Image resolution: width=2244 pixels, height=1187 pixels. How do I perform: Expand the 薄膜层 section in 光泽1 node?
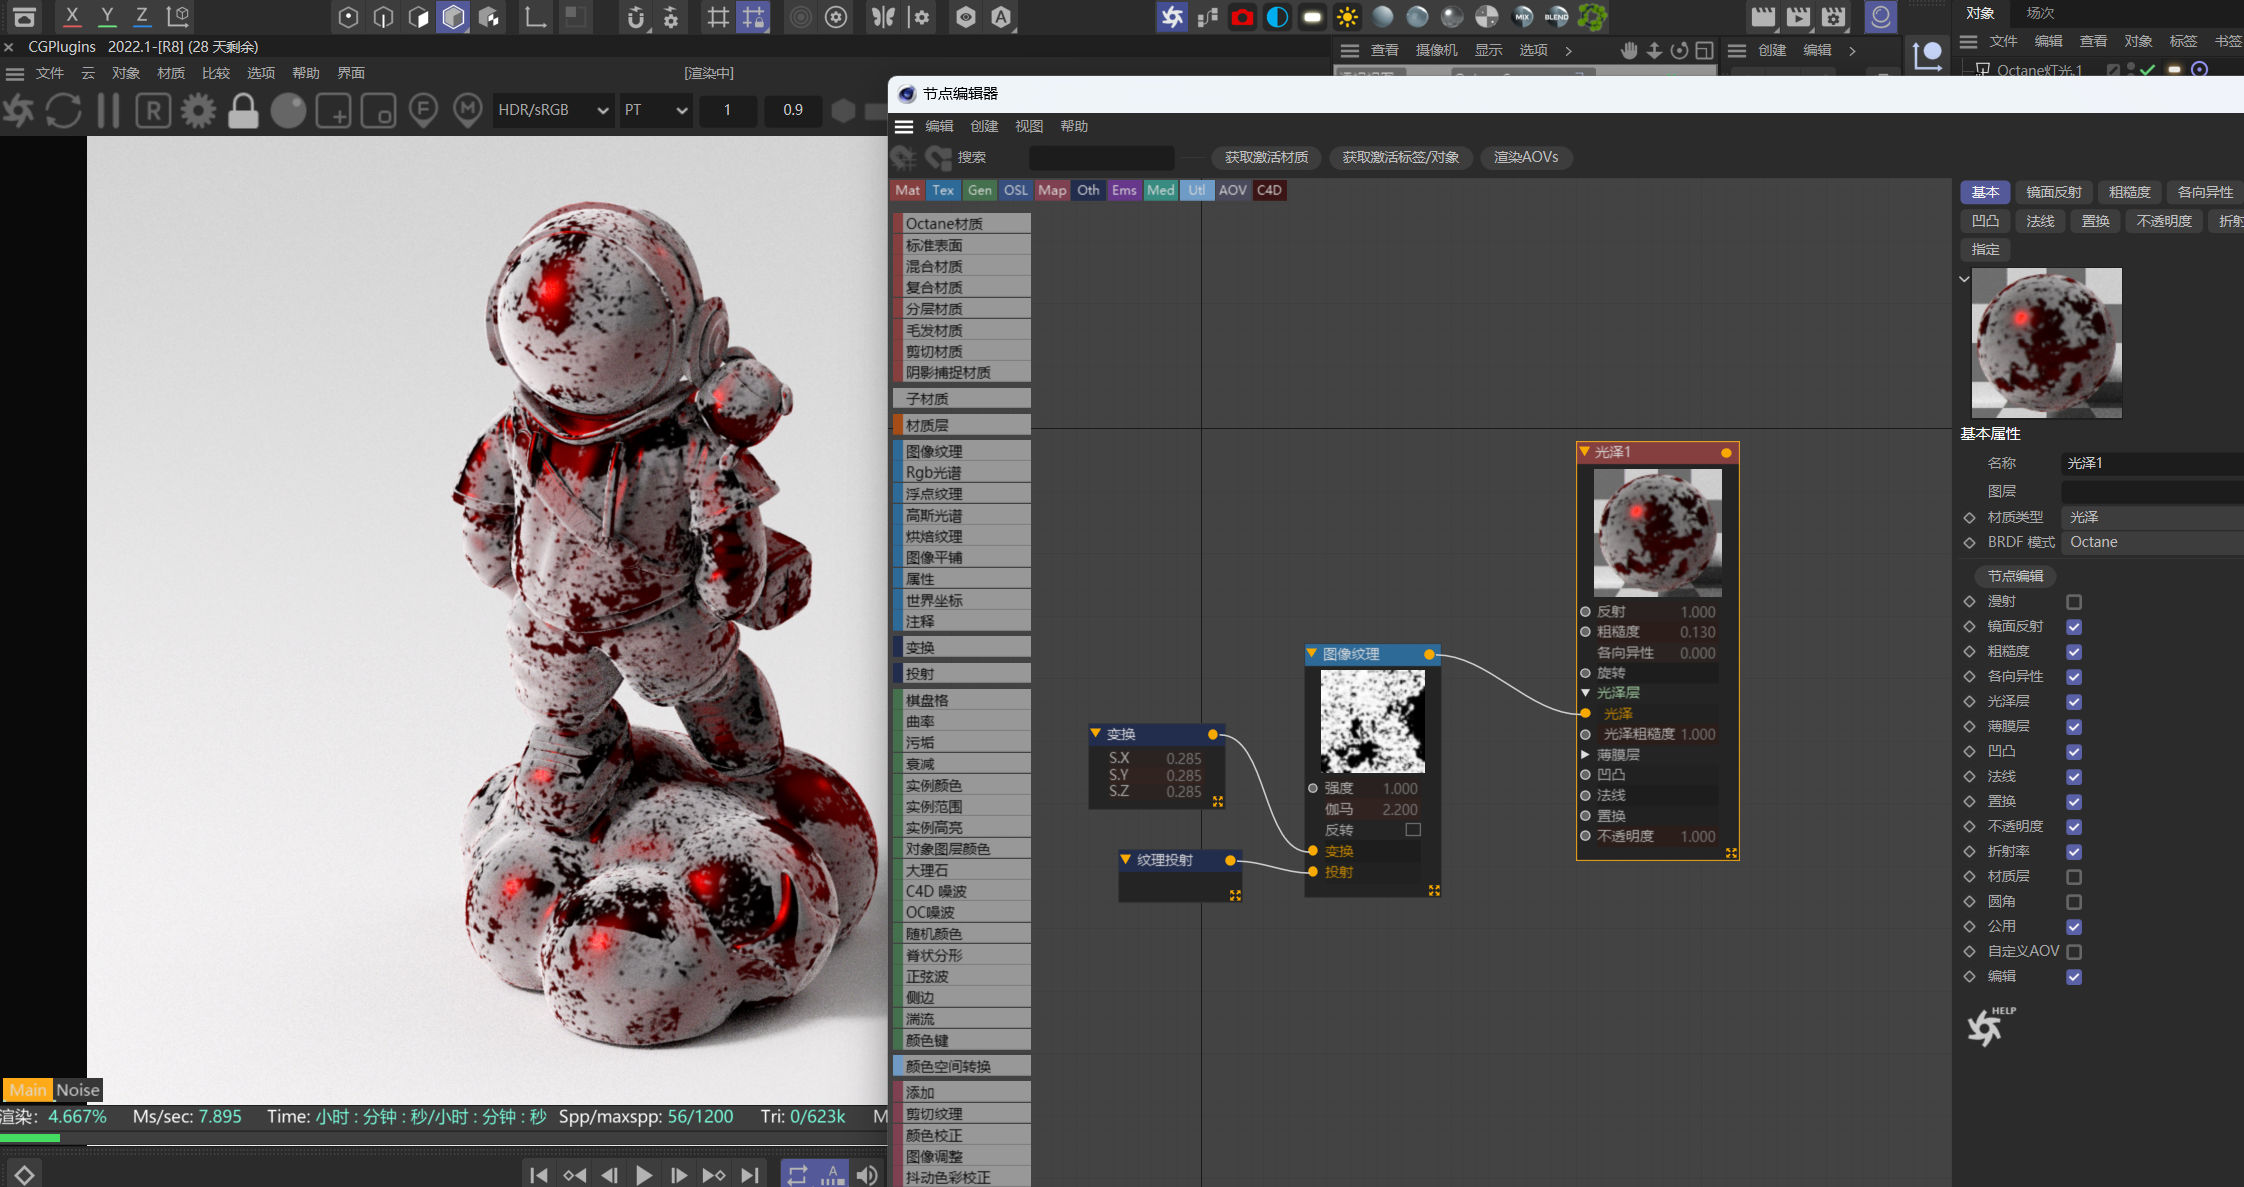1586,755
